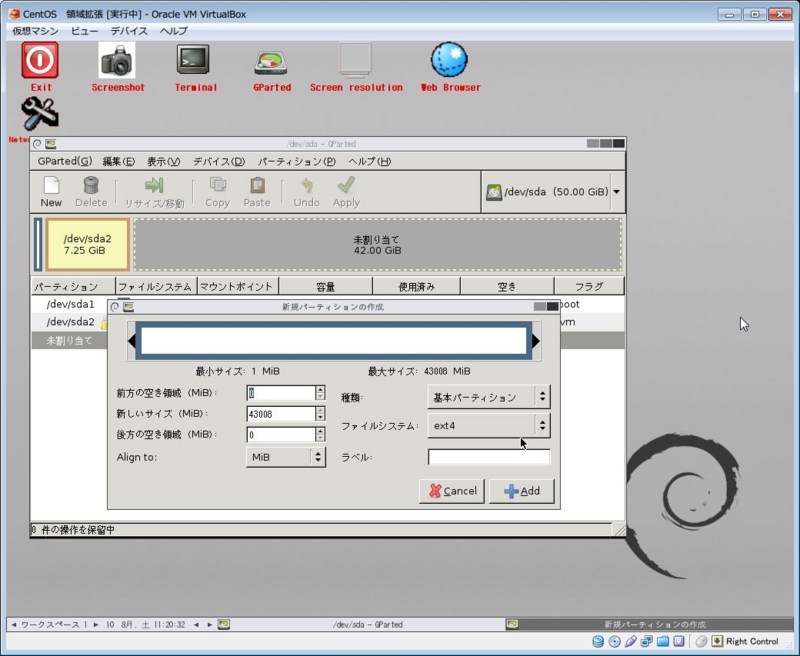Open the ヘルプ(H) menu in GParted
The height and width of the screenshot is (656, 800).
point(369,161)
